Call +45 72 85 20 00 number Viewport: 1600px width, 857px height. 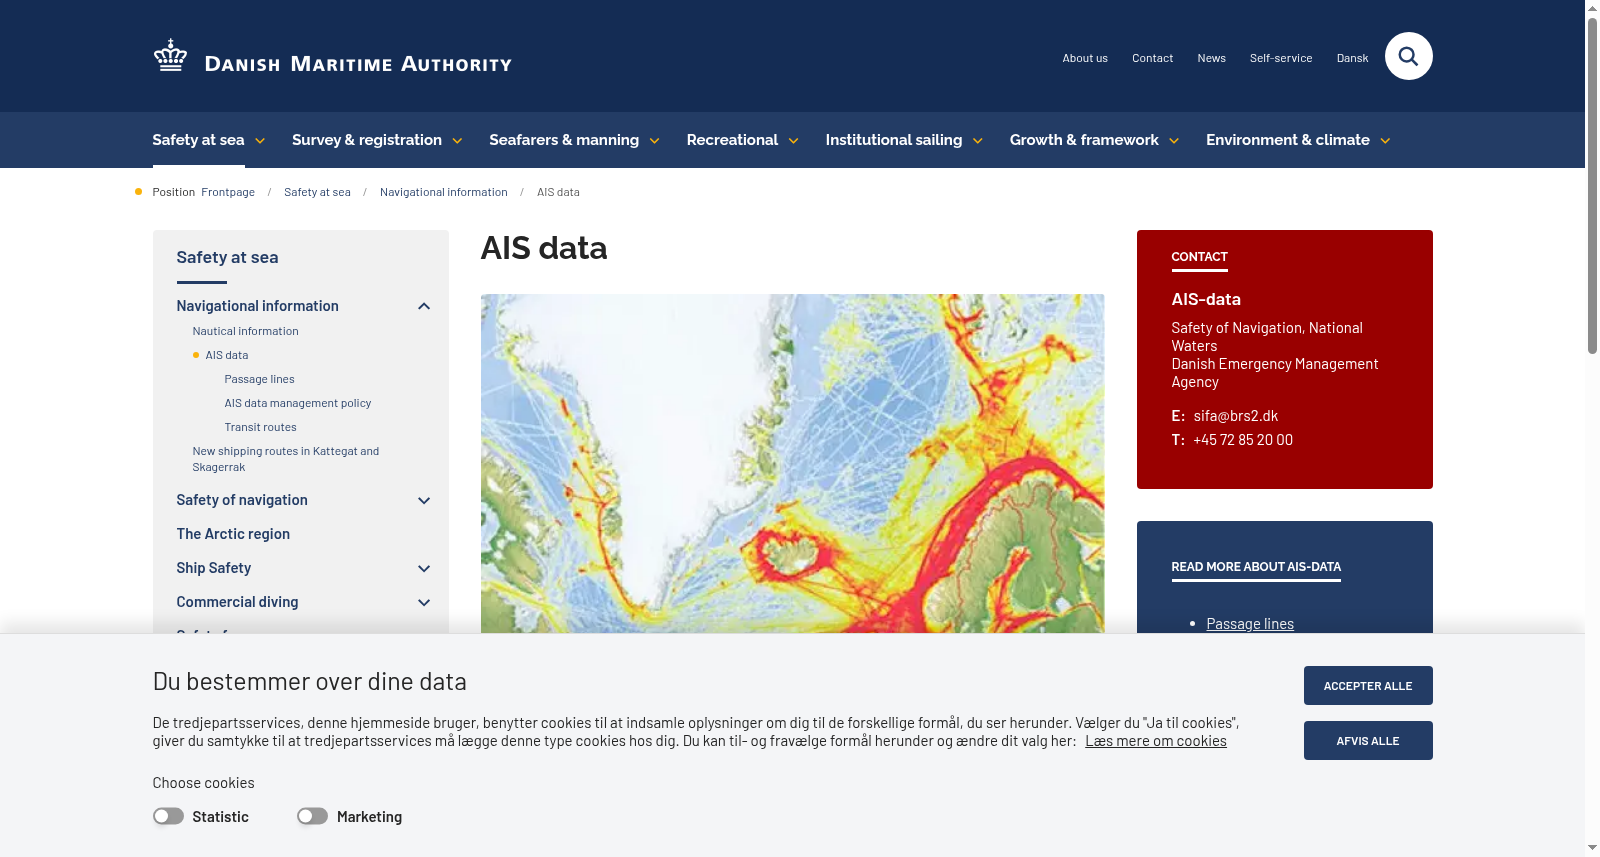point(1243,440)
